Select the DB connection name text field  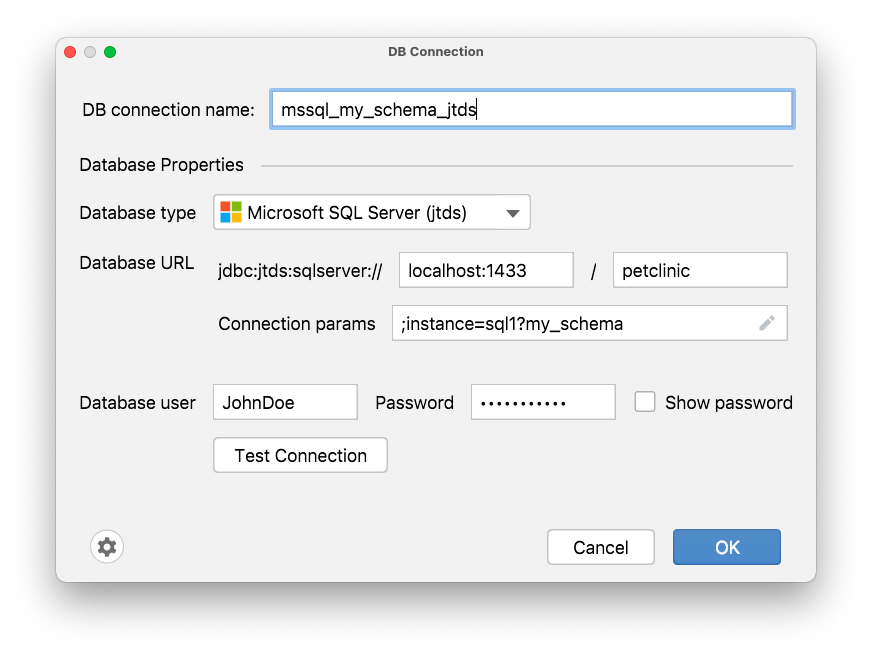coord(531,109)
